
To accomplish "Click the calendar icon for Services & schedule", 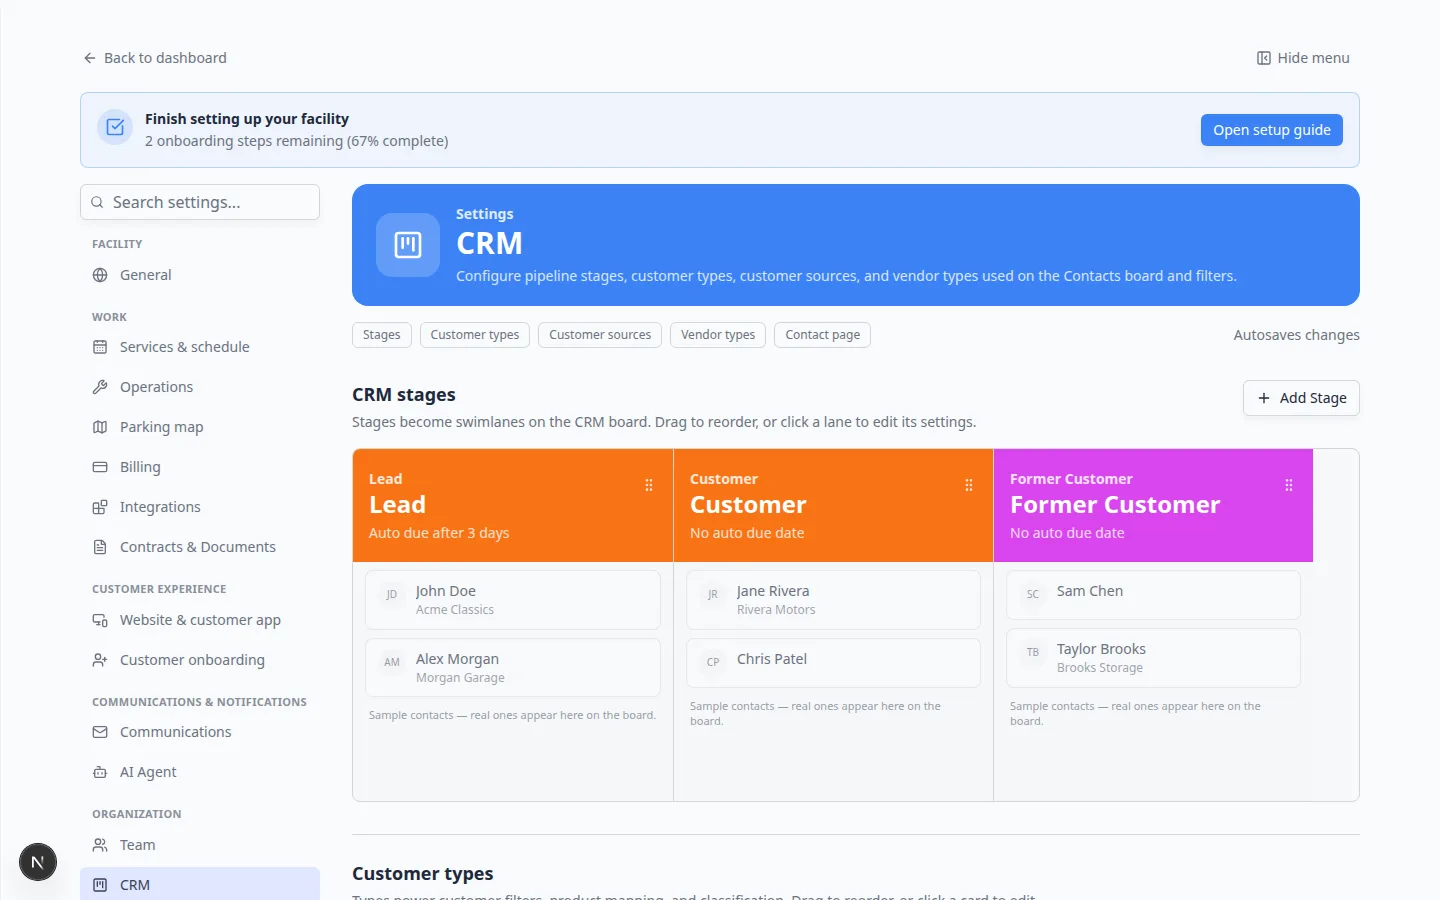I will point(100,347).
